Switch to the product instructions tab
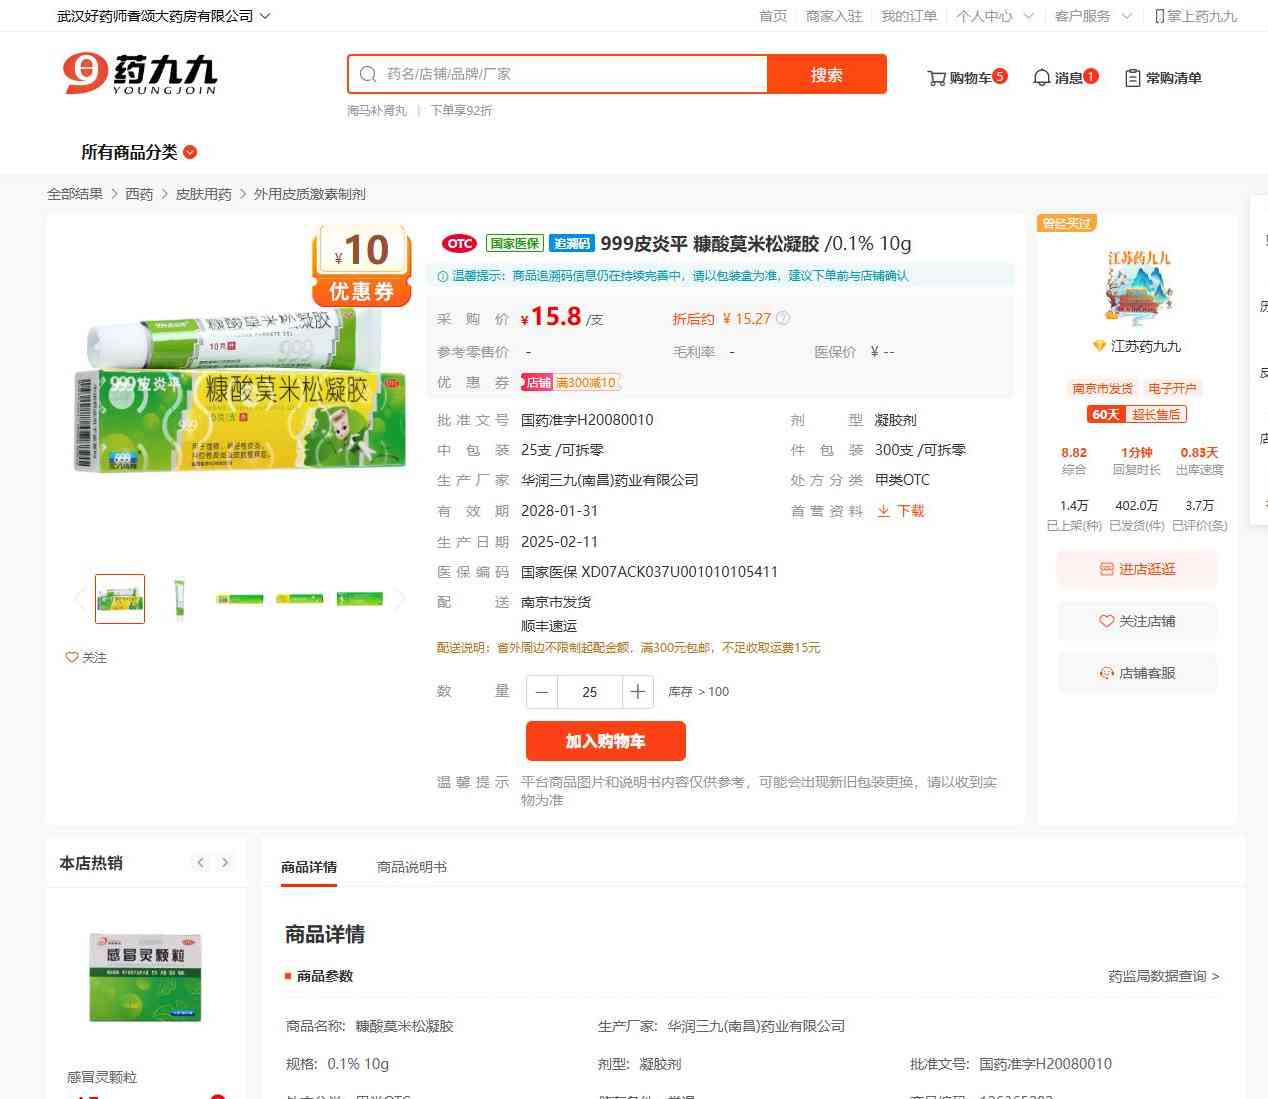The width and height of the screenshot is (1268, 1099). click(411, 867)
